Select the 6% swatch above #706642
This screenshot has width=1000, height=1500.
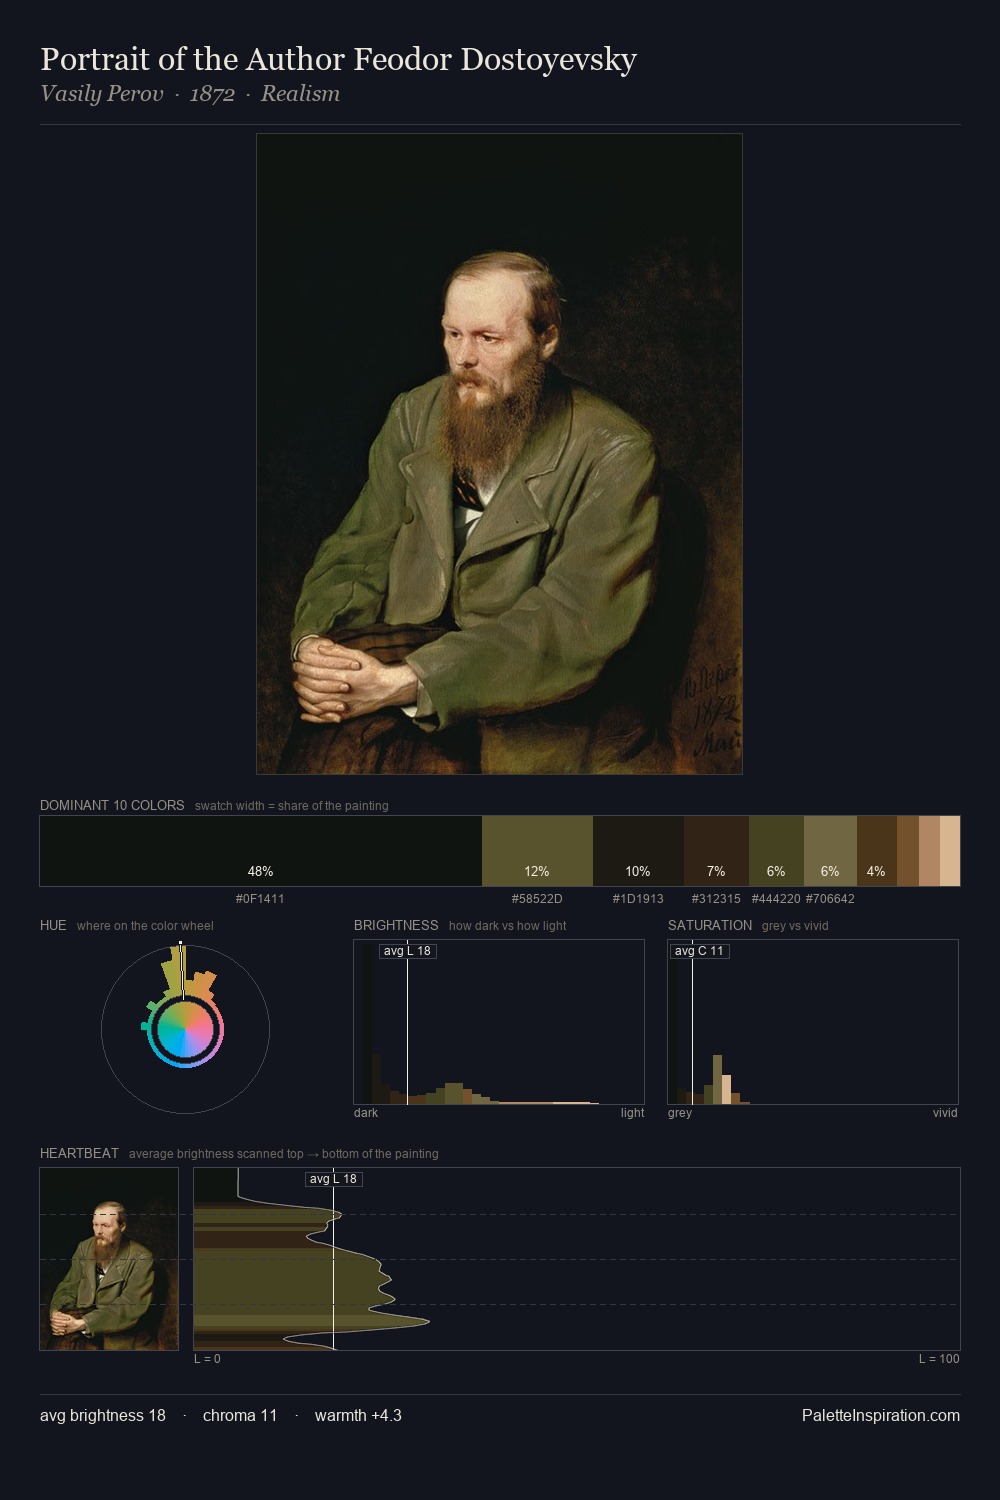point(830,851)
